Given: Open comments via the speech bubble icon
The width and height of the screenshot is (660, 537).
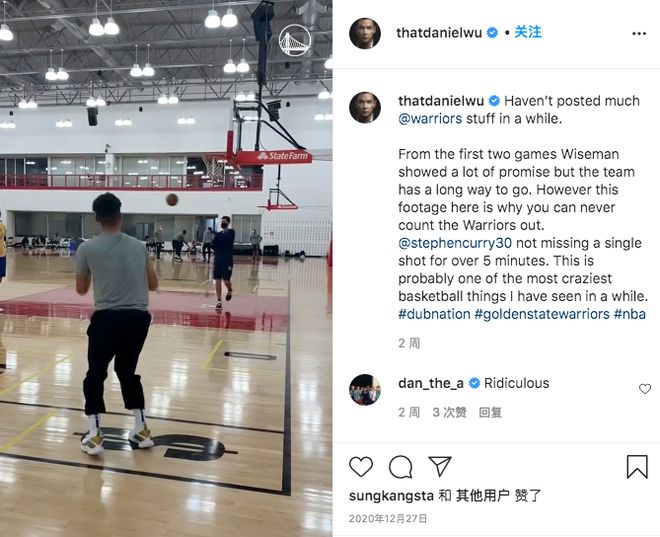Looking at the screenshot, I should [x=400, y=467].
